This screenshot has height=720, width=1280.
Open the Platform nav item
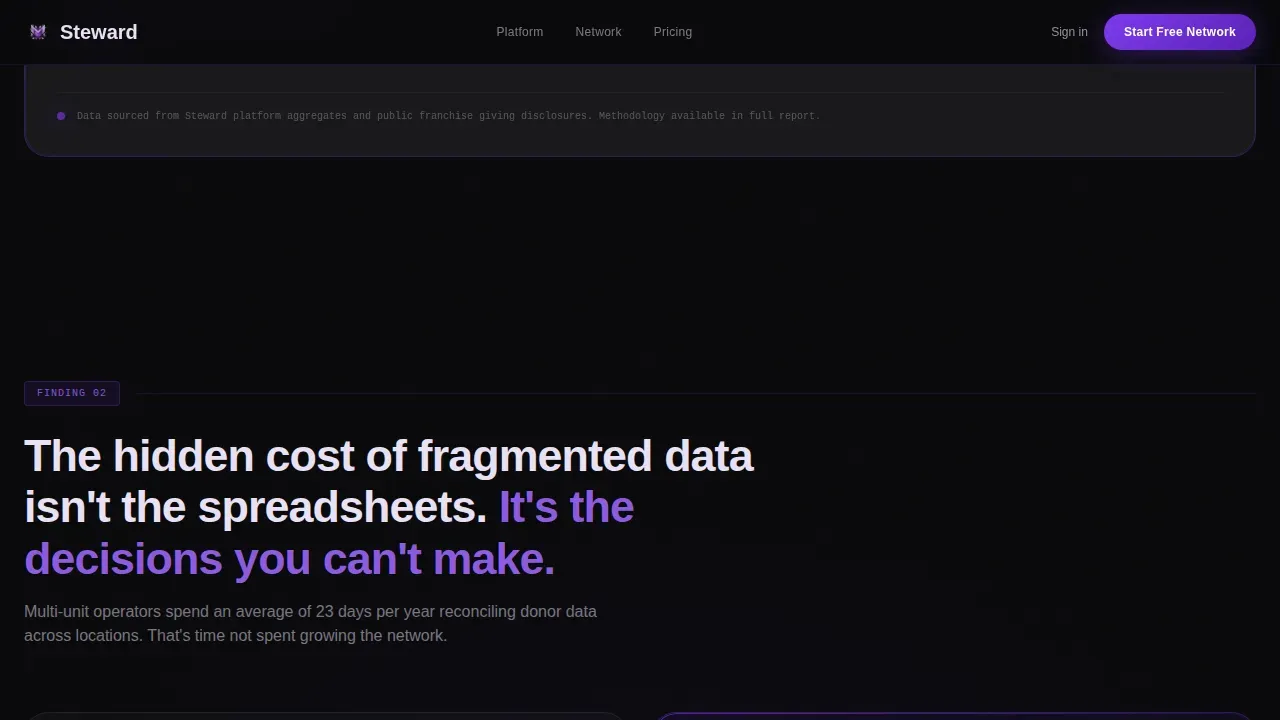[x=520, y=32]
